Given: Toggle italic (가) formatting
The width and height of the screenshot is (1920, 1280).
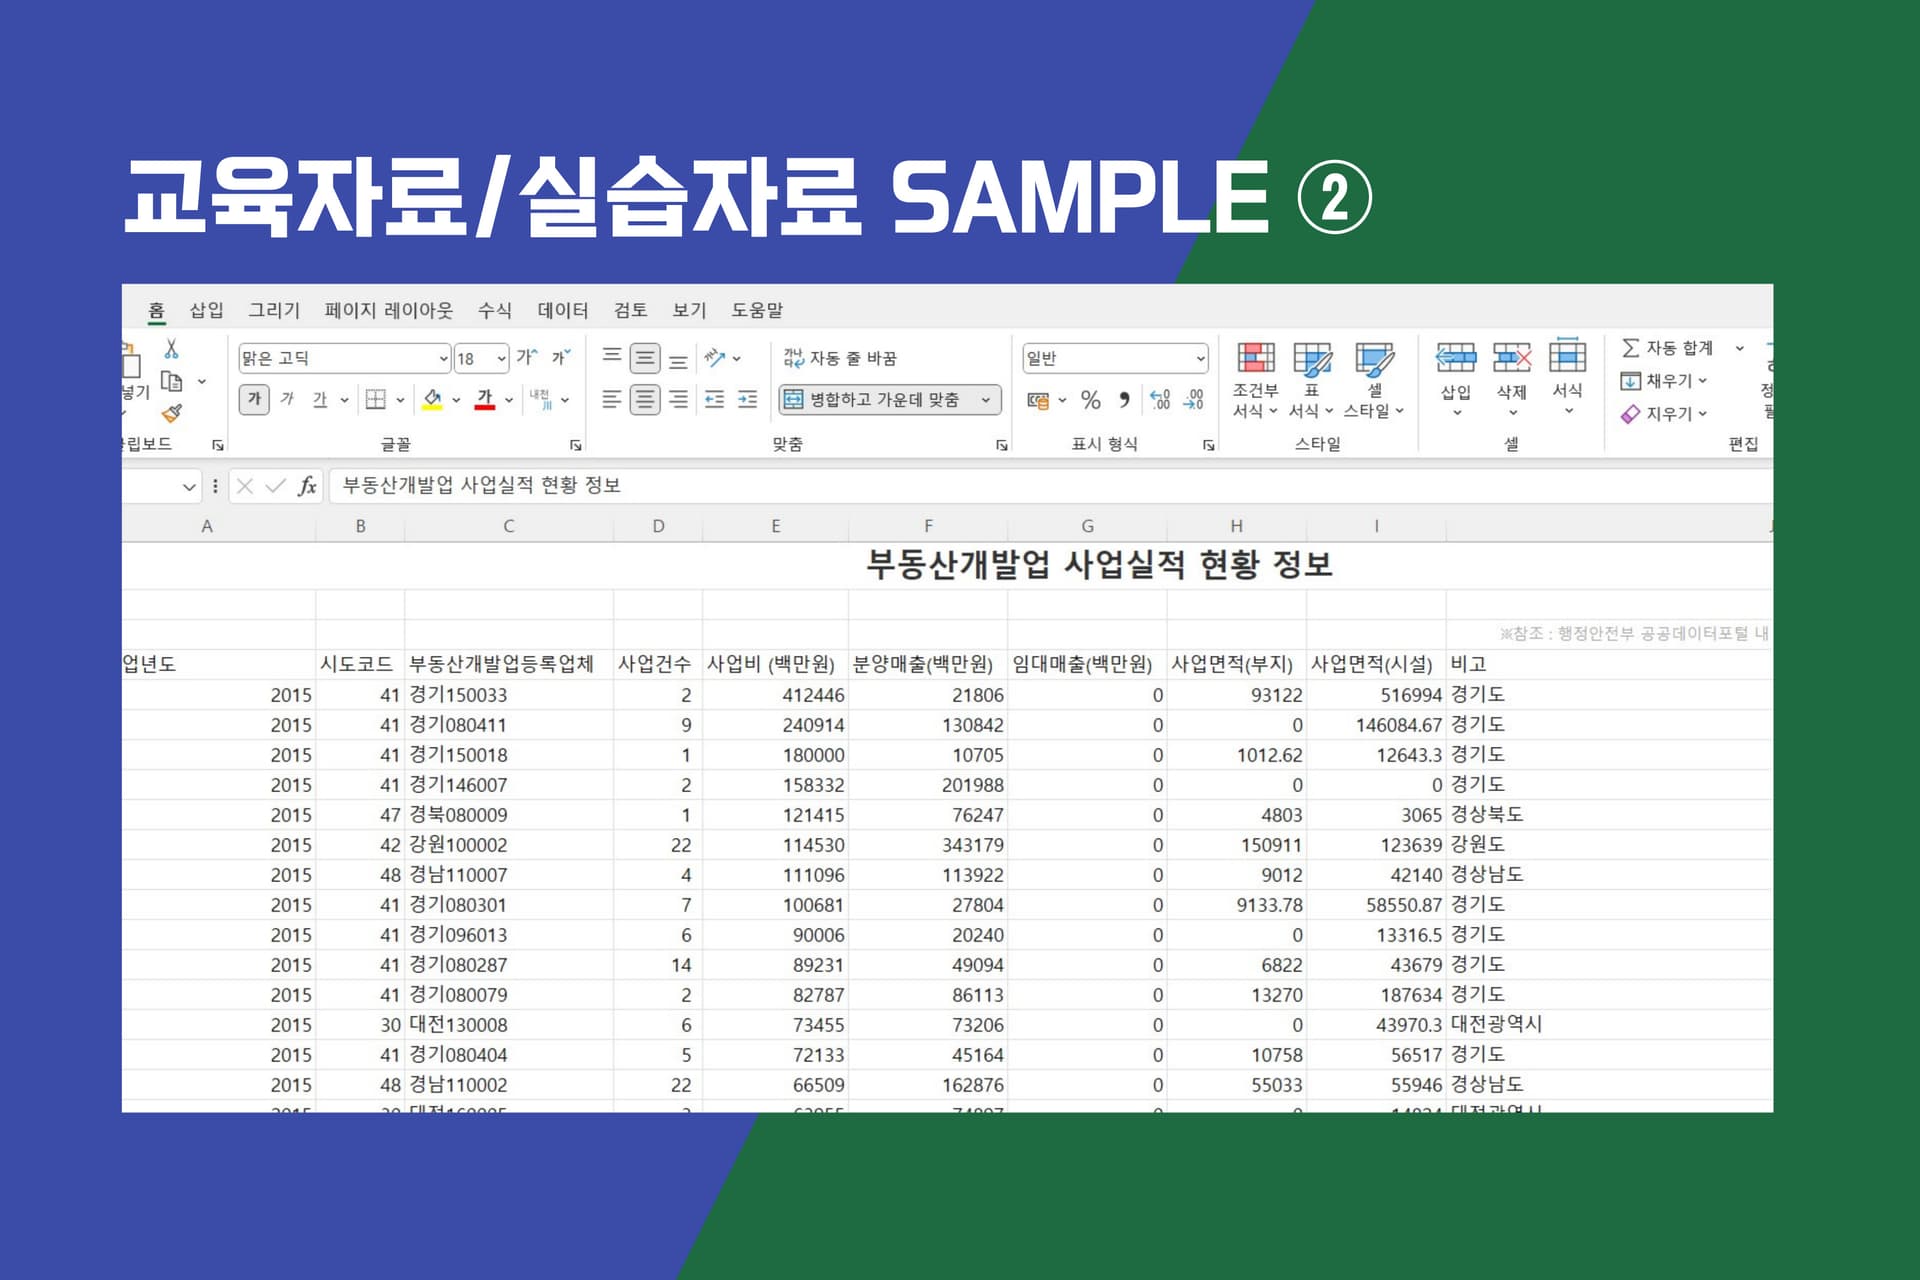Looking at the screenshot, I should click(287, 399).
